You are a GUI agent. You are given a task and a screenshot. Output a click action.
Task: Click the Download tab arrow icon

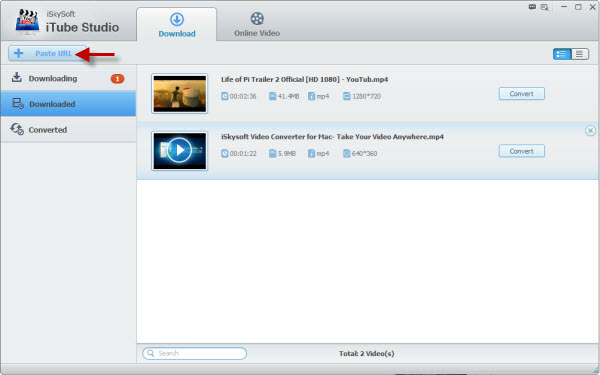coord(177,20)
